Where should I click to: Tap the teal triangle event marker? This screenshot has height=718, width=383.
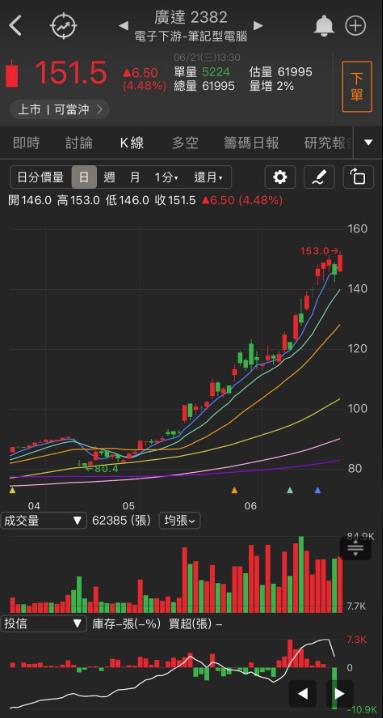pyautogui.click(x=290, y=490)
